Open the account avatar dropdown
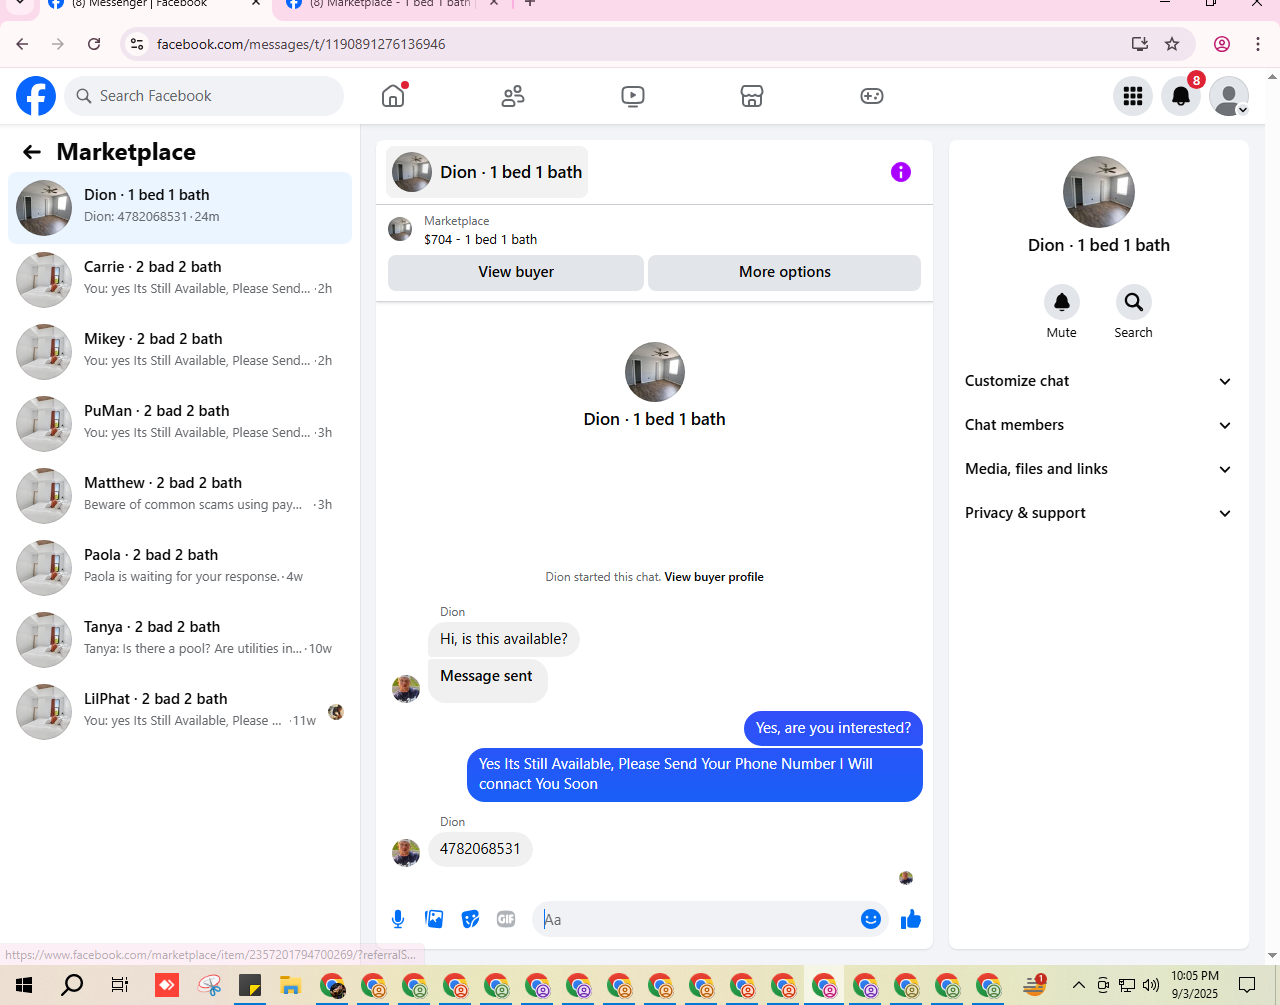This screenshot has height=1005, width=1280. [x=1229, y=96]
